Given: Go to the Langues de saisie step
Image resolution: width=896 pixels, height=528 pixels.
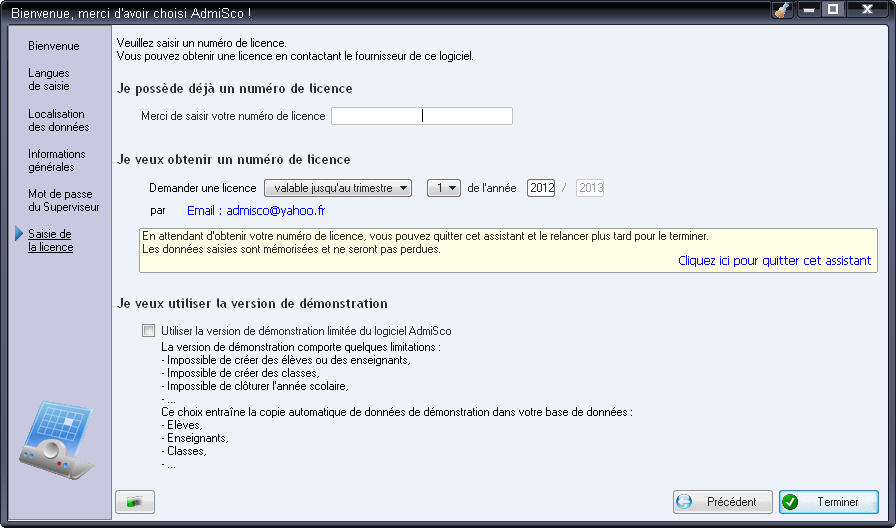Looking at the screenshot, I should coord(49,79).
